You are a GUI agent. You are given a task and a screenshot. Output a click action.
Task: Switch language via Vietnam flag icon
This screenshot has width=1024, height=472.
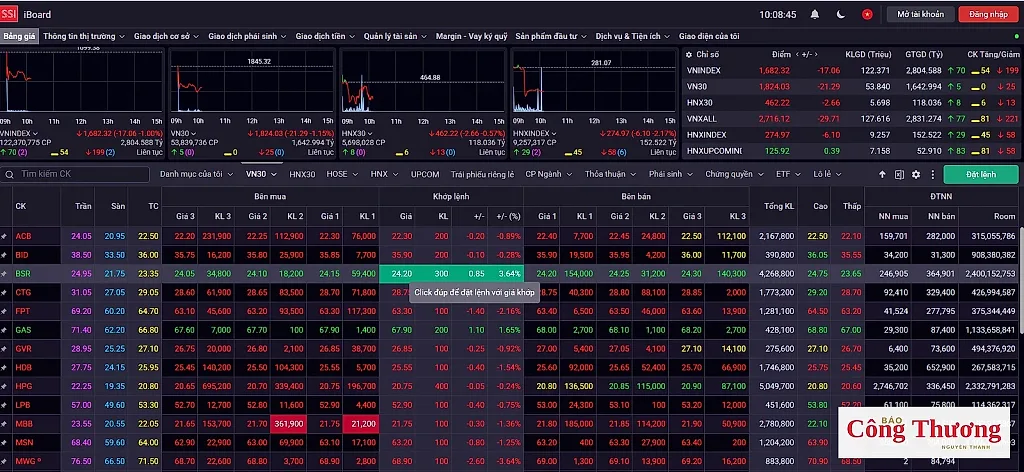(867, 14)
